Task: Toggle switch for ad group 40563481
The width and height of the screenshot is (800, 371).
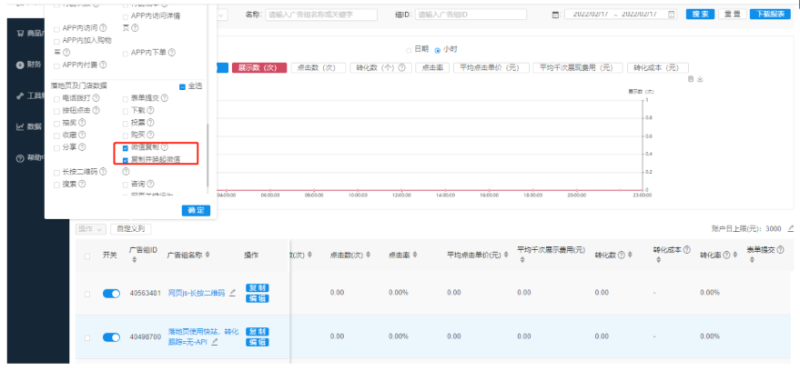Action: [x=111, y=293]
